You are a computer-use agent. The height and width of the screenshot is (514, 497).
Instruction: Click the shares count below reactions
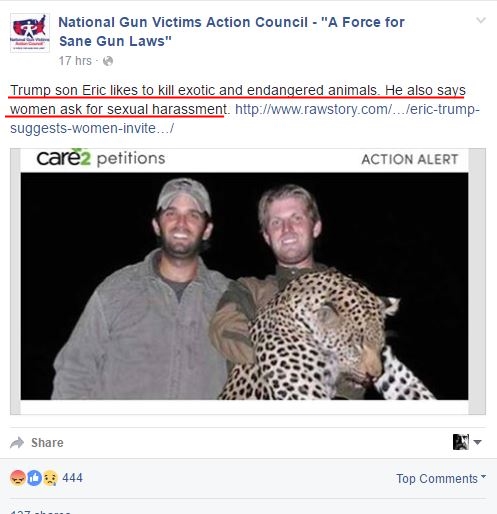tap(40, 511)
